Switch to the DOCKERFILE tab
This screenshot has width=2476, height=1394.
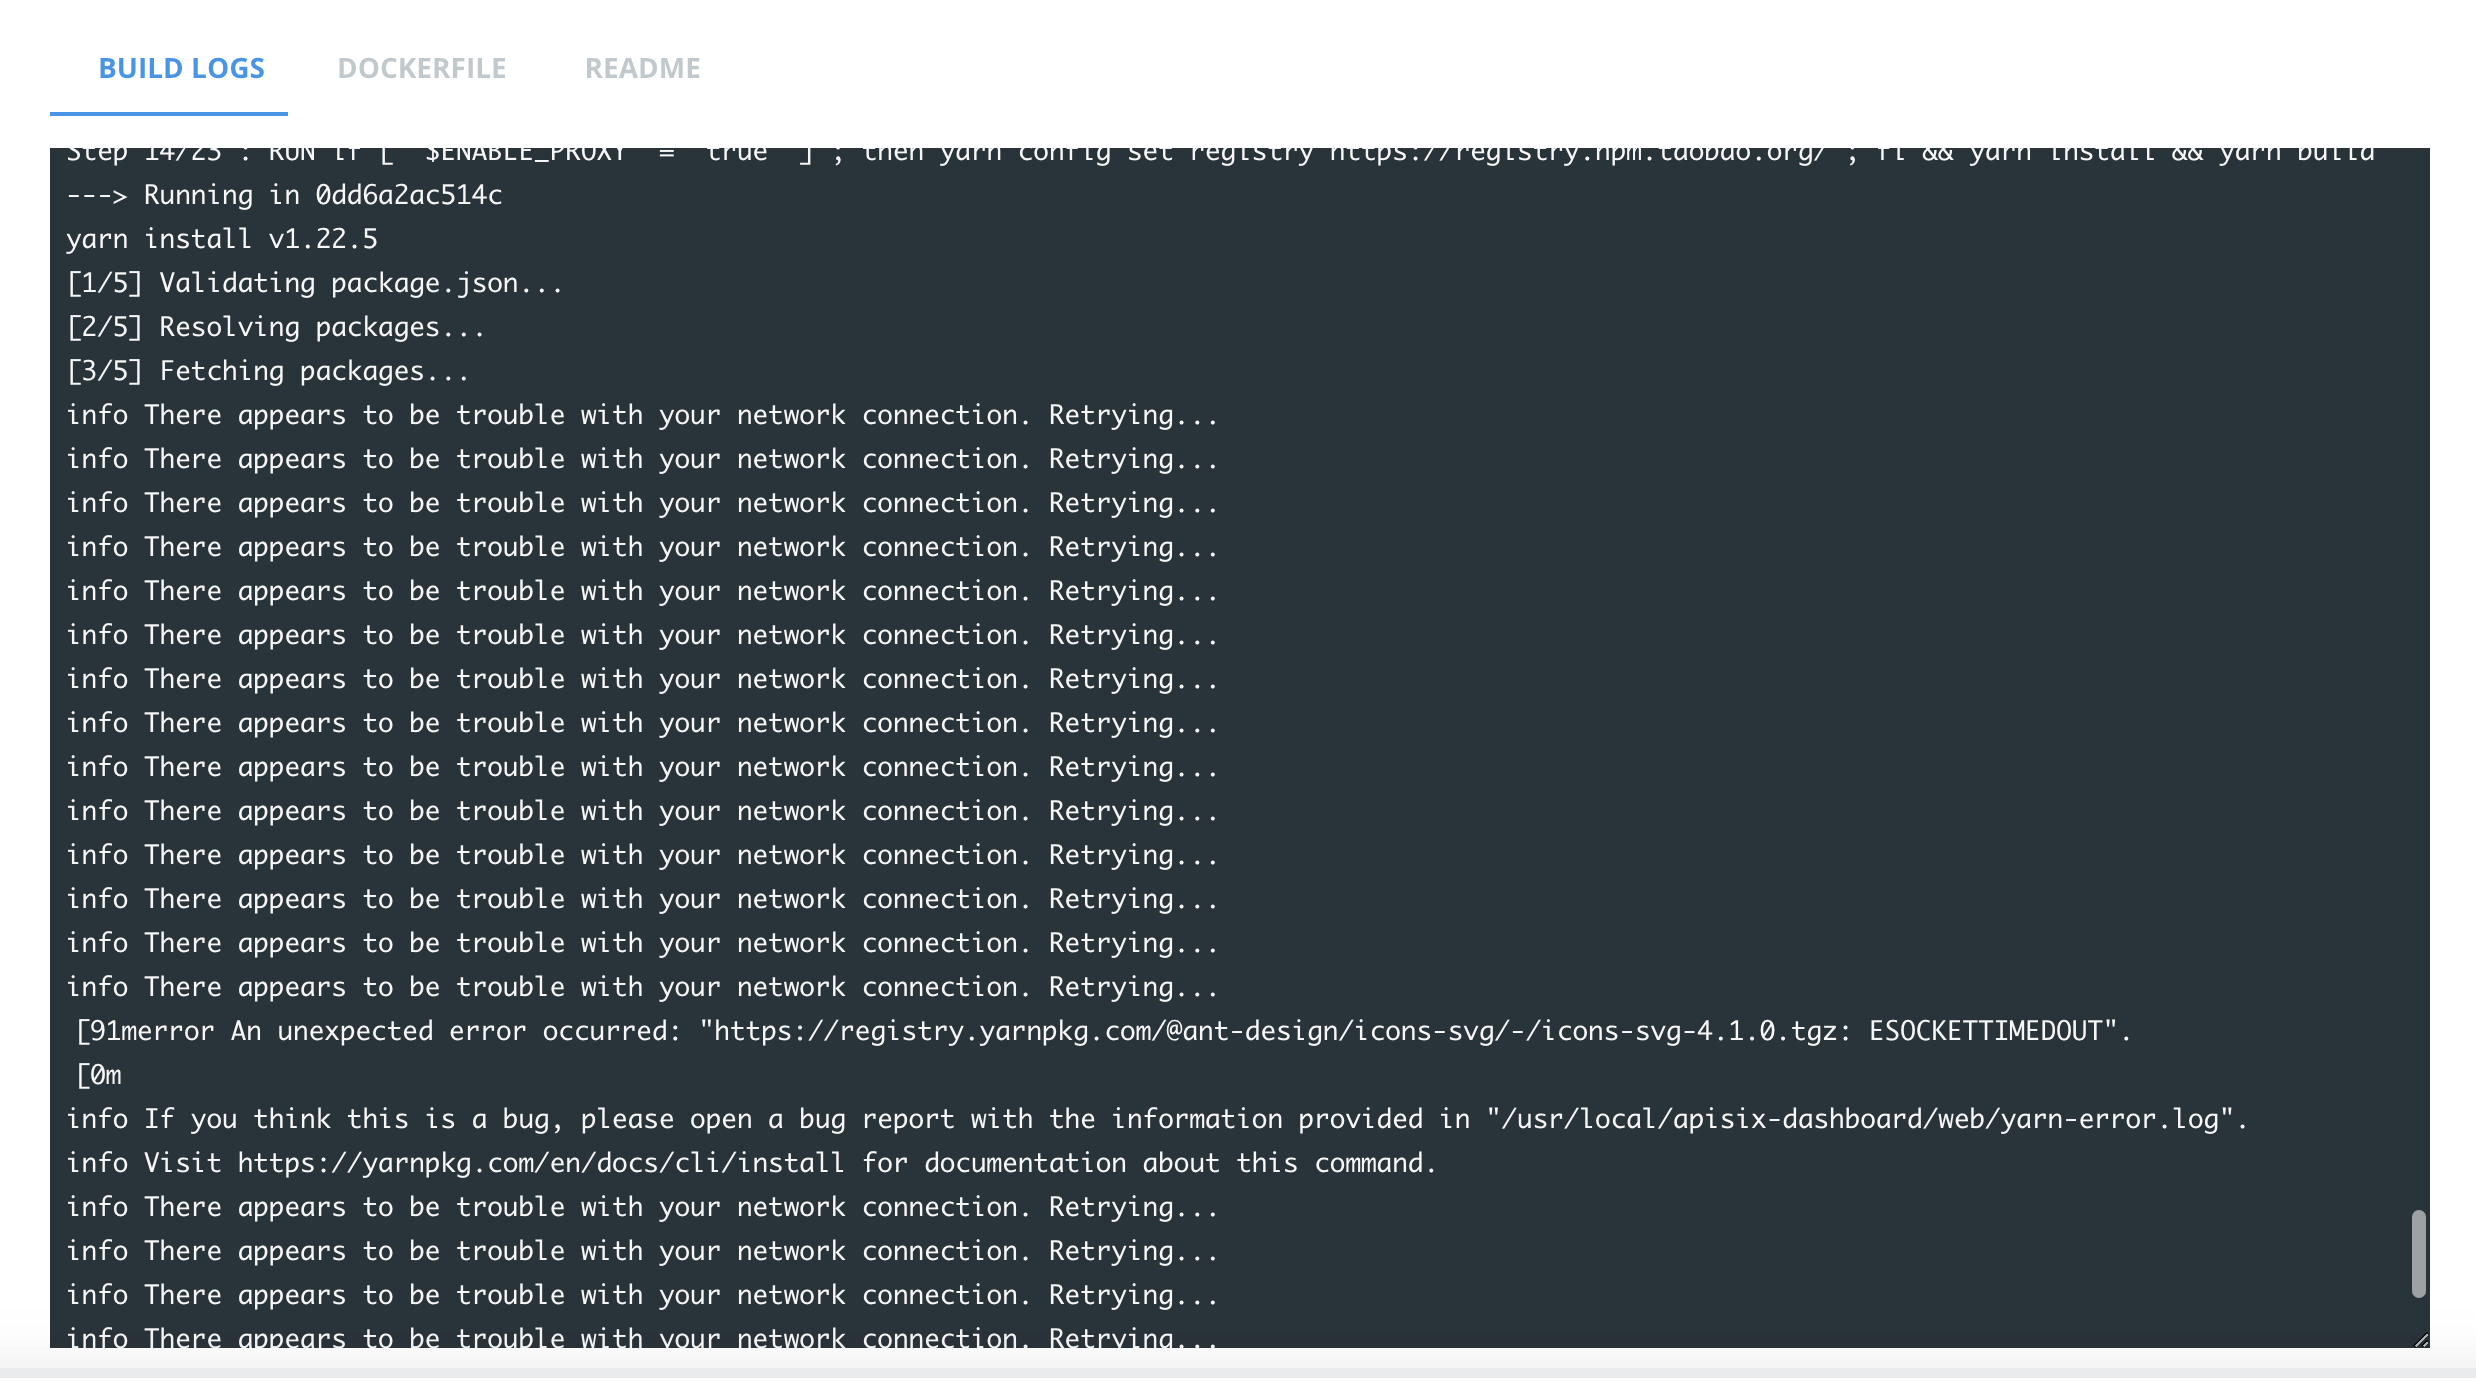[x=424, y=68]
